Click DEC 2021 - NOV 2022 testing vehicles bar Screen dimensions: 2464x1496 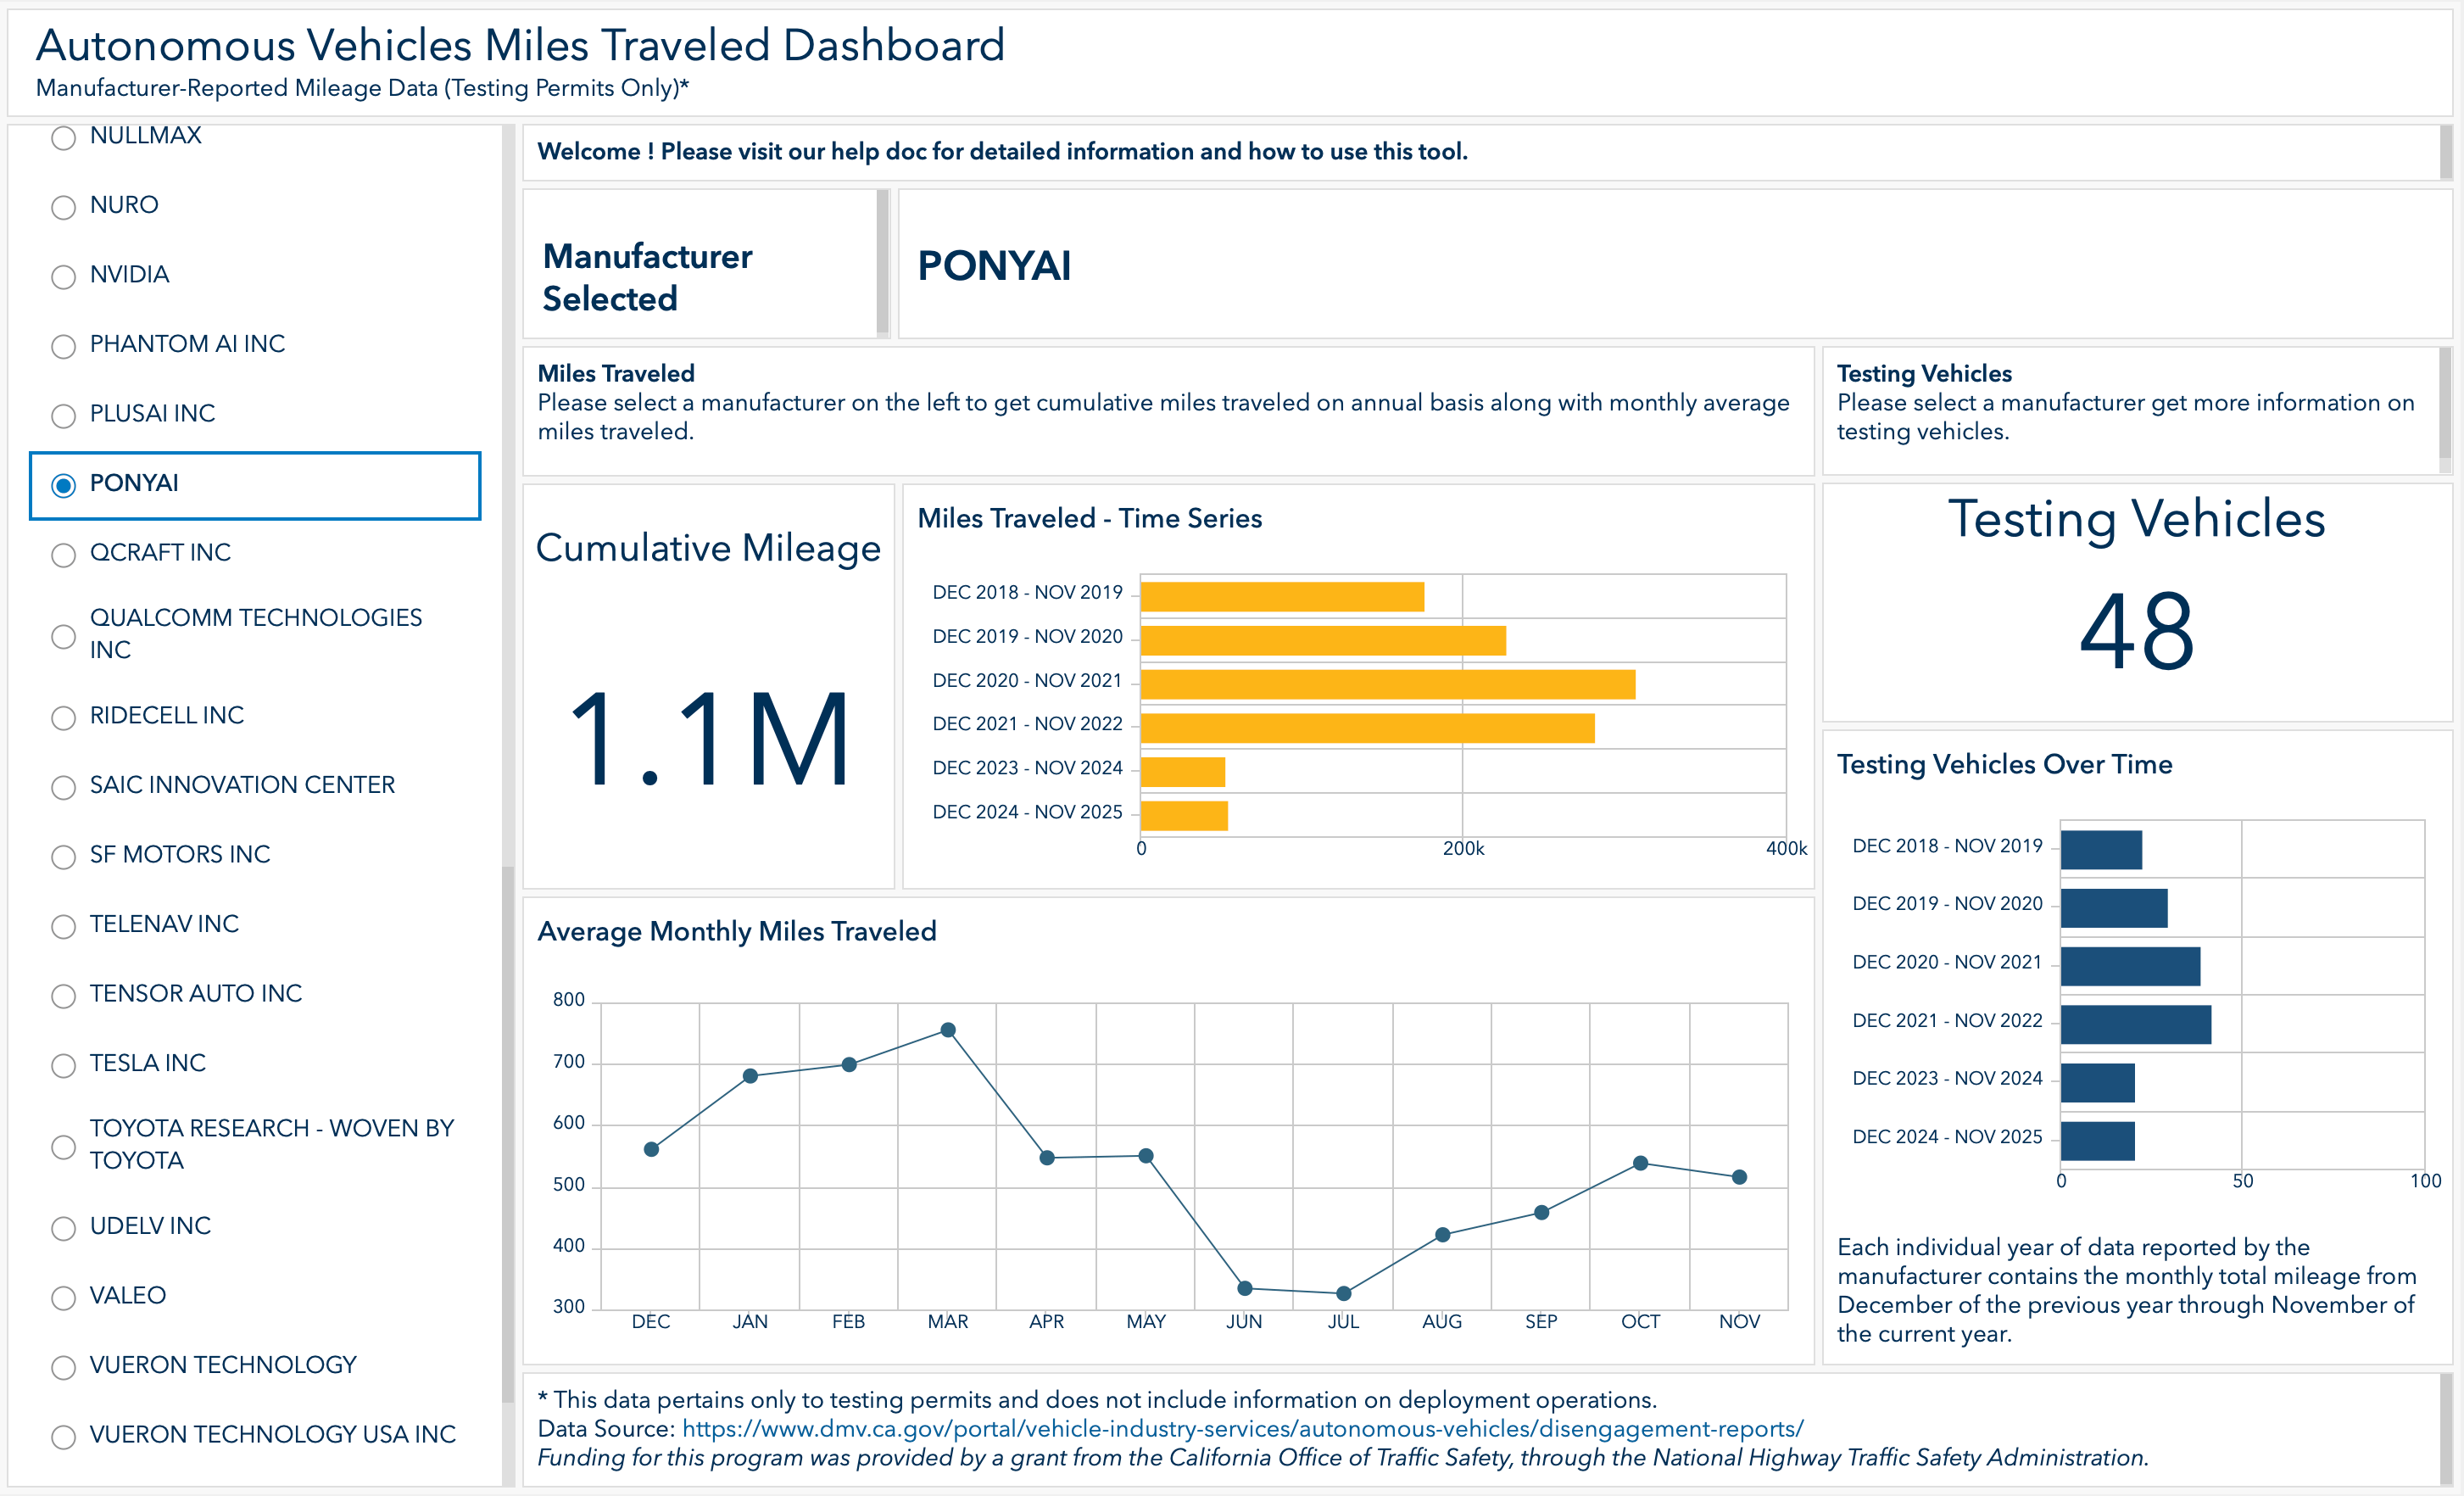[2136, 1024]
